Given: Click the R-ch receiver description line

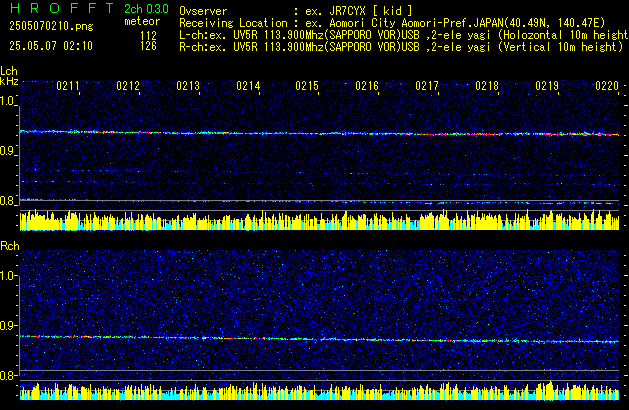Looking at the screenshot, I should click(x=401, y=47).
